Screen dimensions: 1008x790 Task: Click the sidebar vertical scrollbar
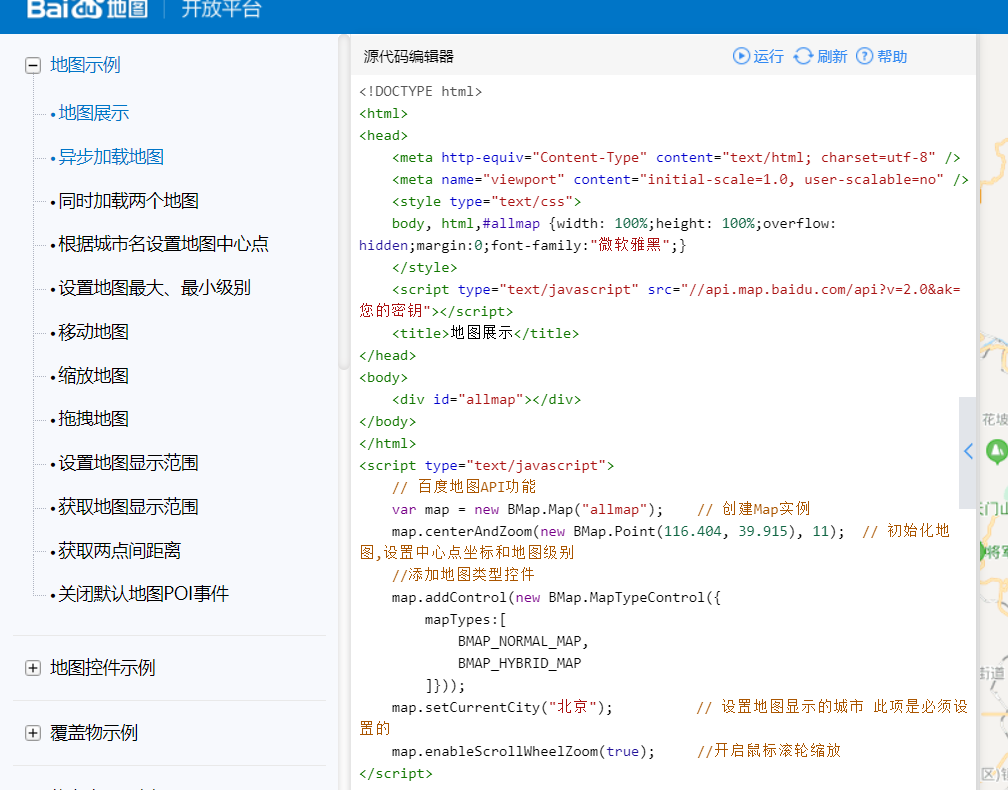pos(344,202)
